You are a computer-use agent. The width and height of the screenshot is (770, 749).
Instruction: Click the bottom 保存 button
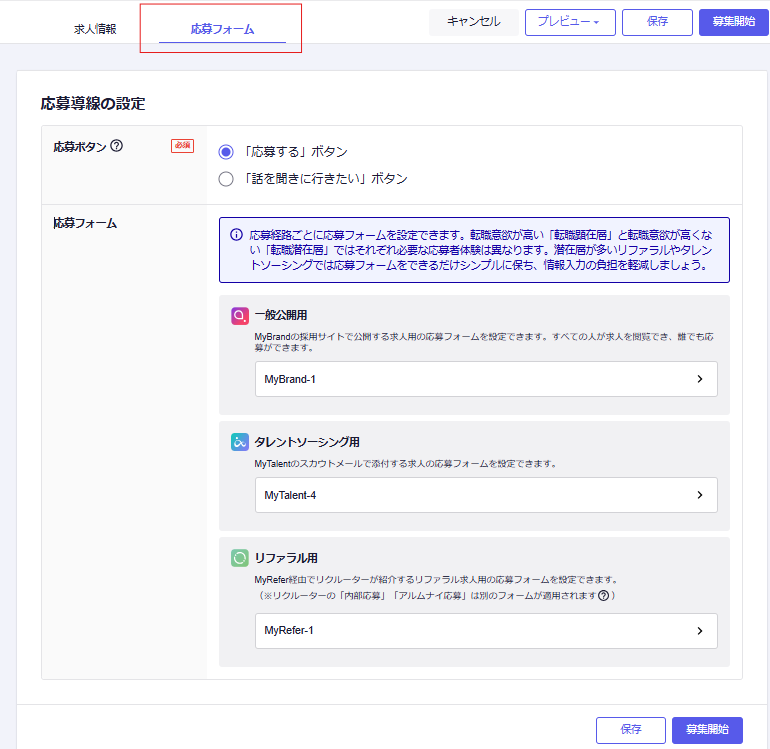coord(630,730)
